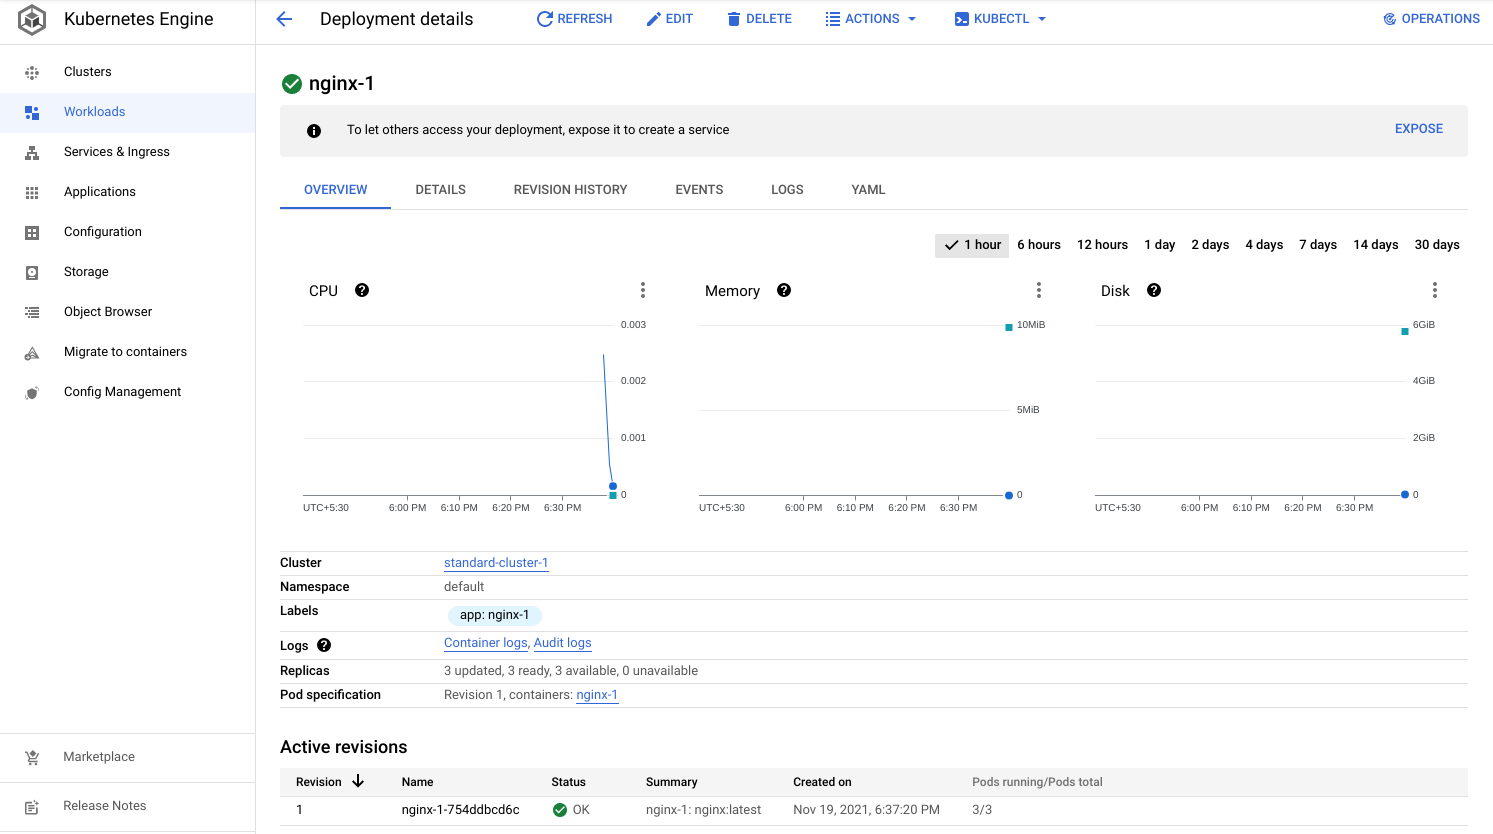Select the 6 hours time range
1493x834 pixels.
[1039, 245]
